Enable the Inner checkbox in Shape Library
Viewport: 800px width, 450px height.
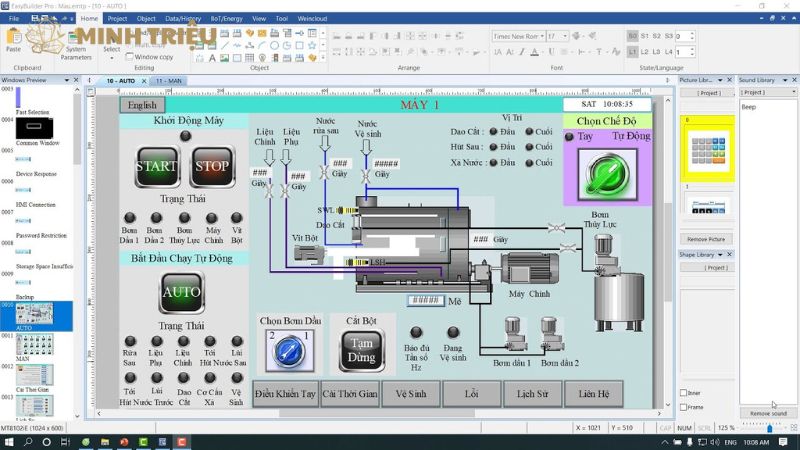pos(684,393)
